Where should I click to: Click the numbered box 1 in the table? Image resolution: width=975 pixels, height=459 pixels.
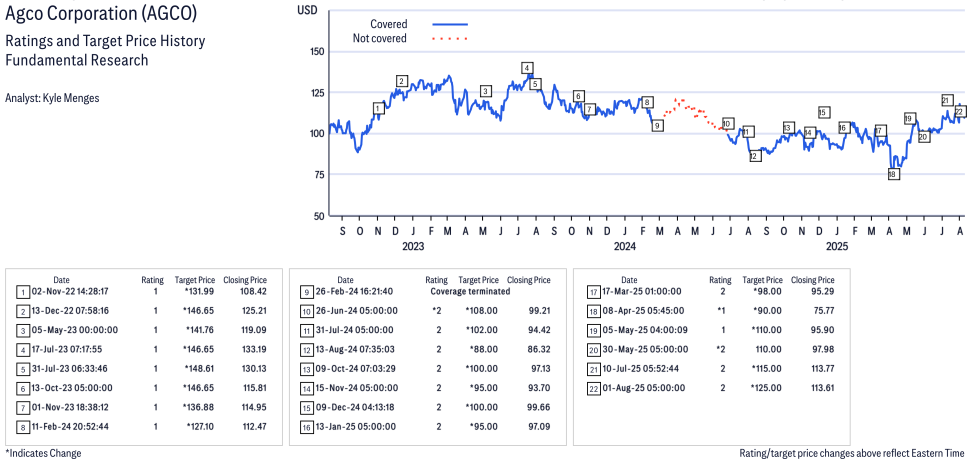[x=23, y=291]
